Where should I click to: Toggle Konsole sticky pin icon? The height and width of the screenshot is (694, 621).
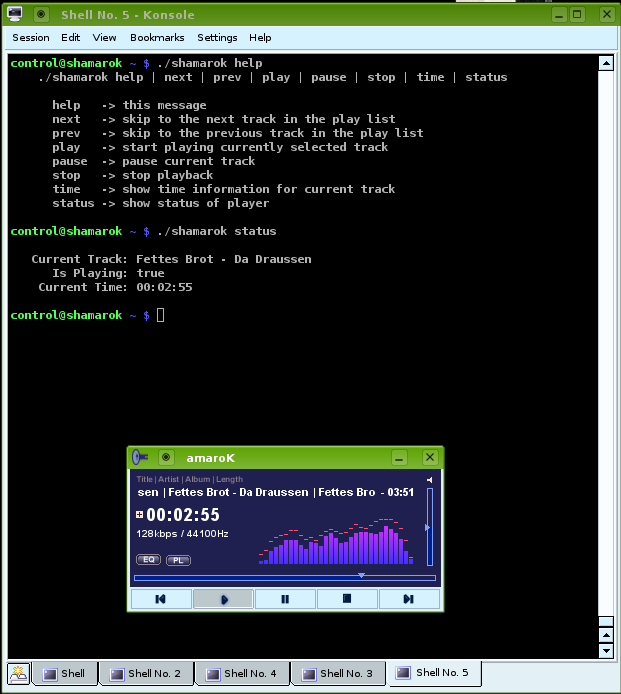point(41,15)
